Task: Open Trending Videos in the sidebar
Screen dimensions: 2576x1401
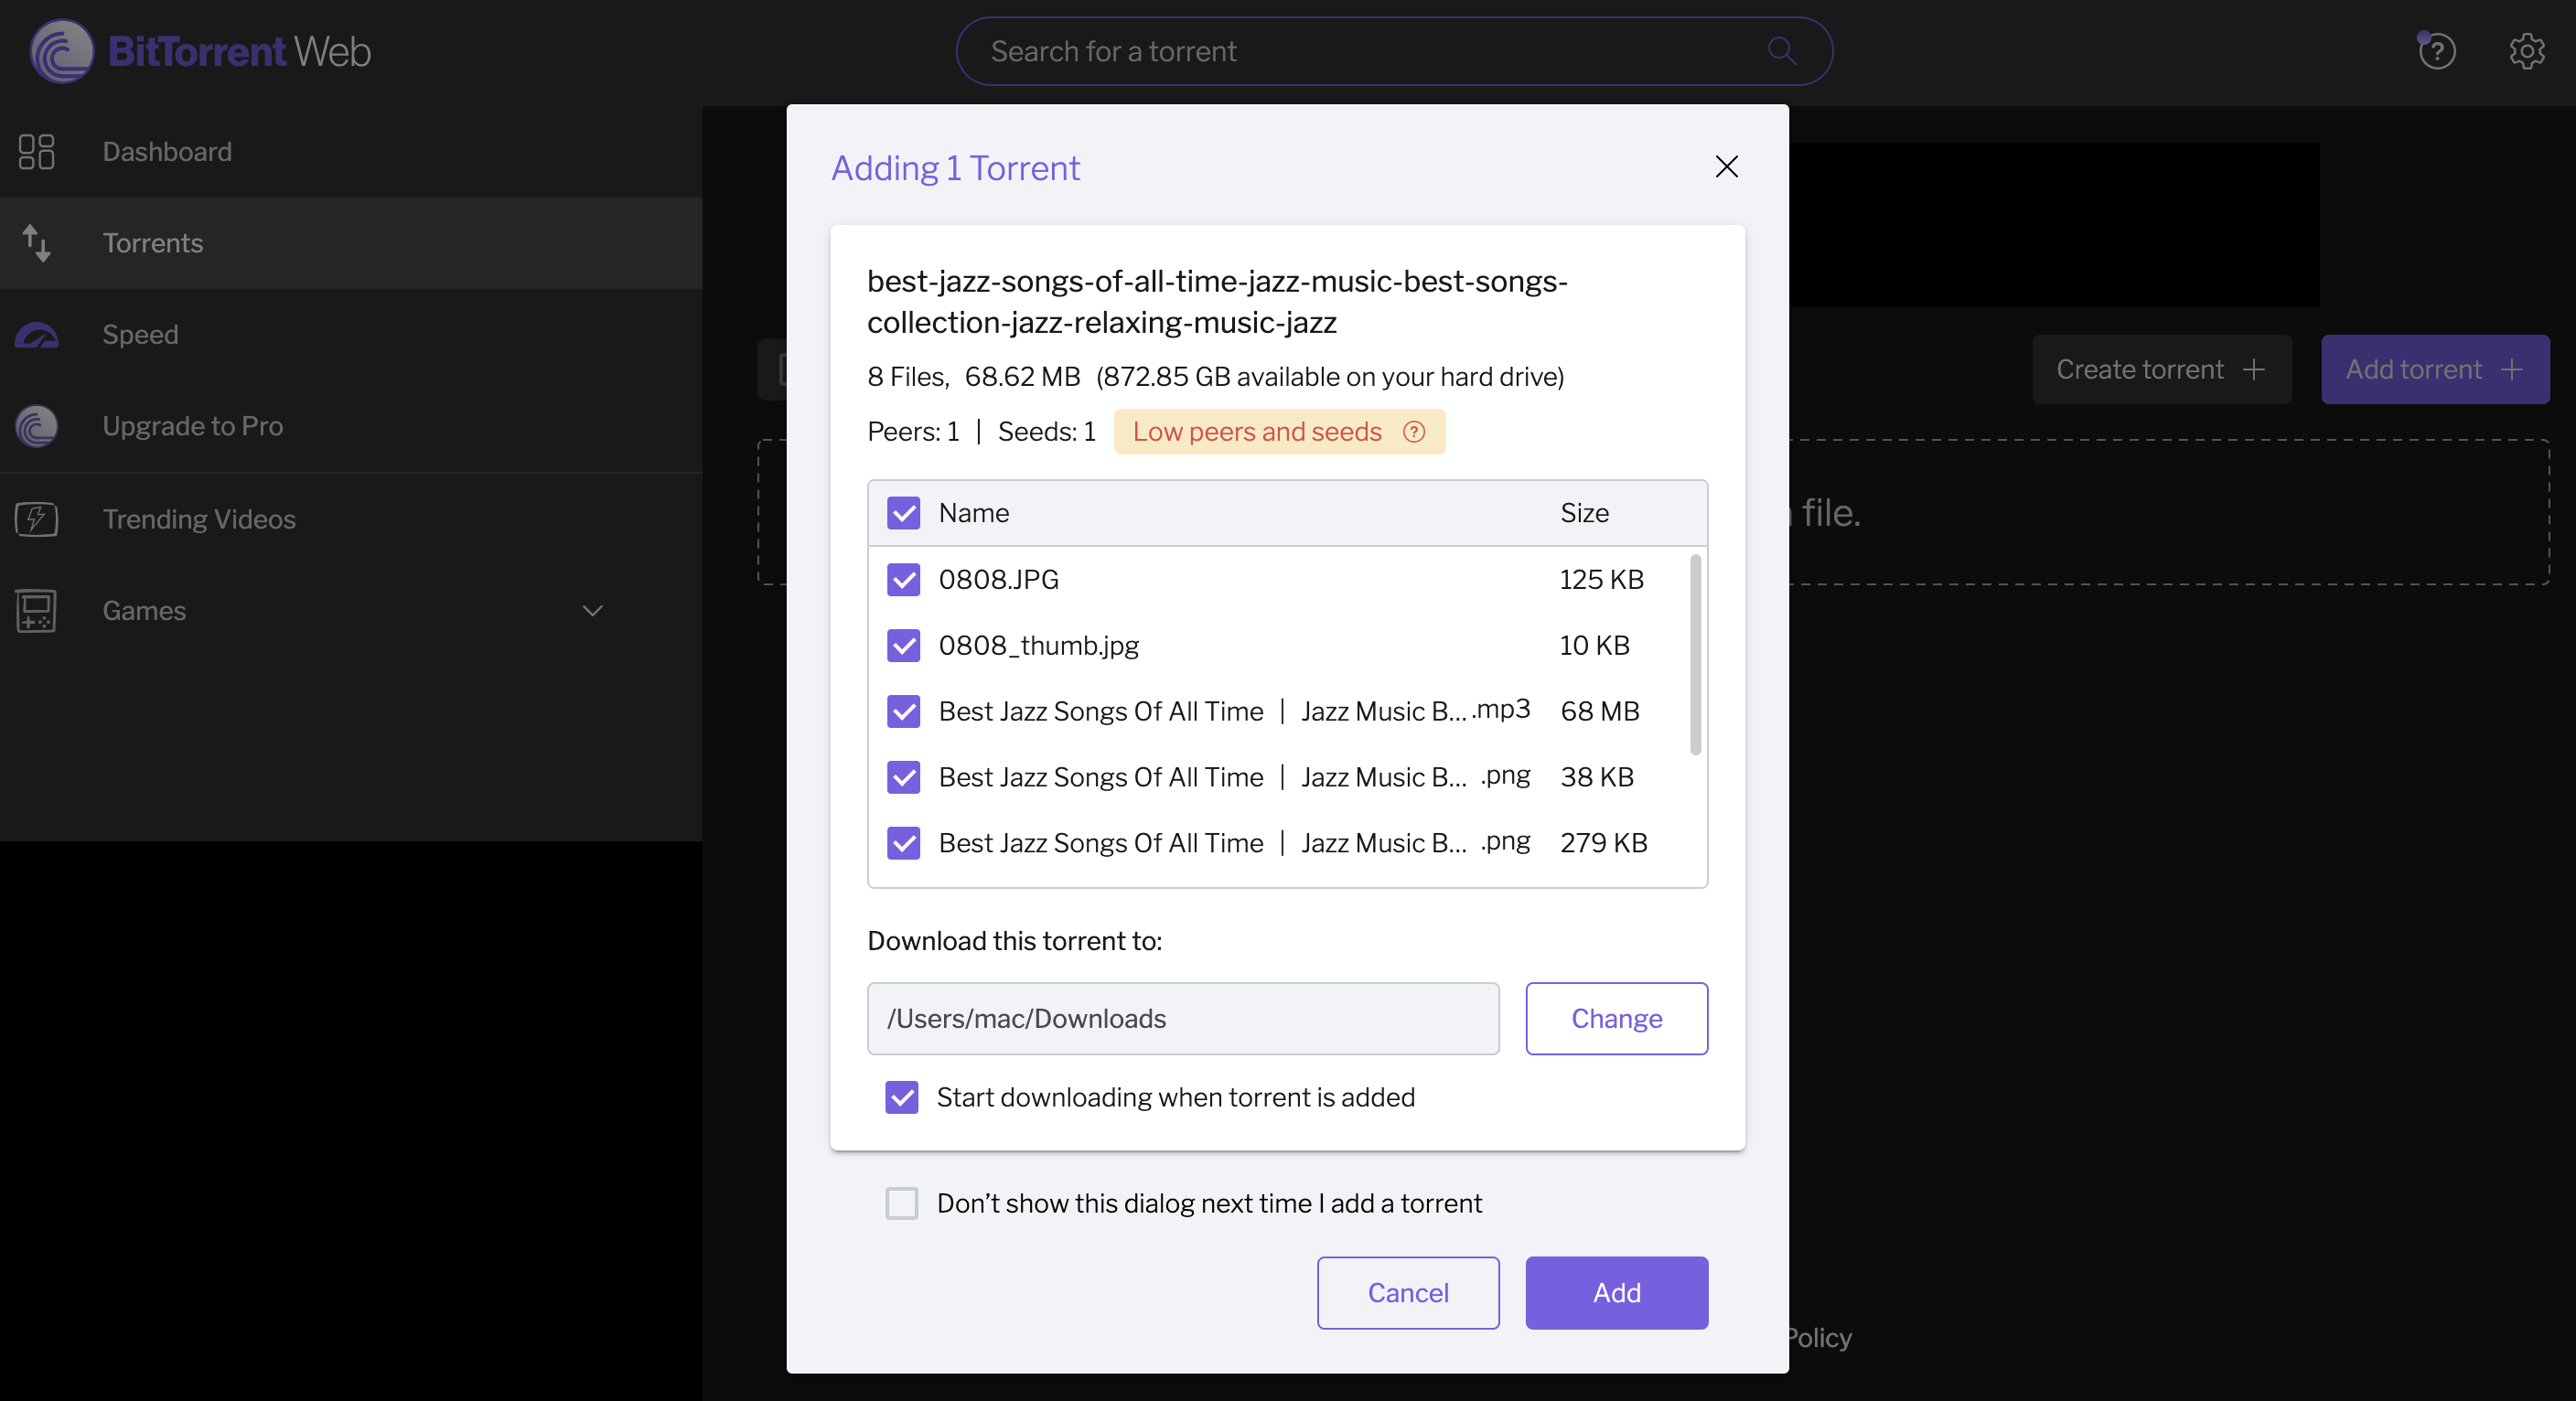Action: click(x=351, y=519)
